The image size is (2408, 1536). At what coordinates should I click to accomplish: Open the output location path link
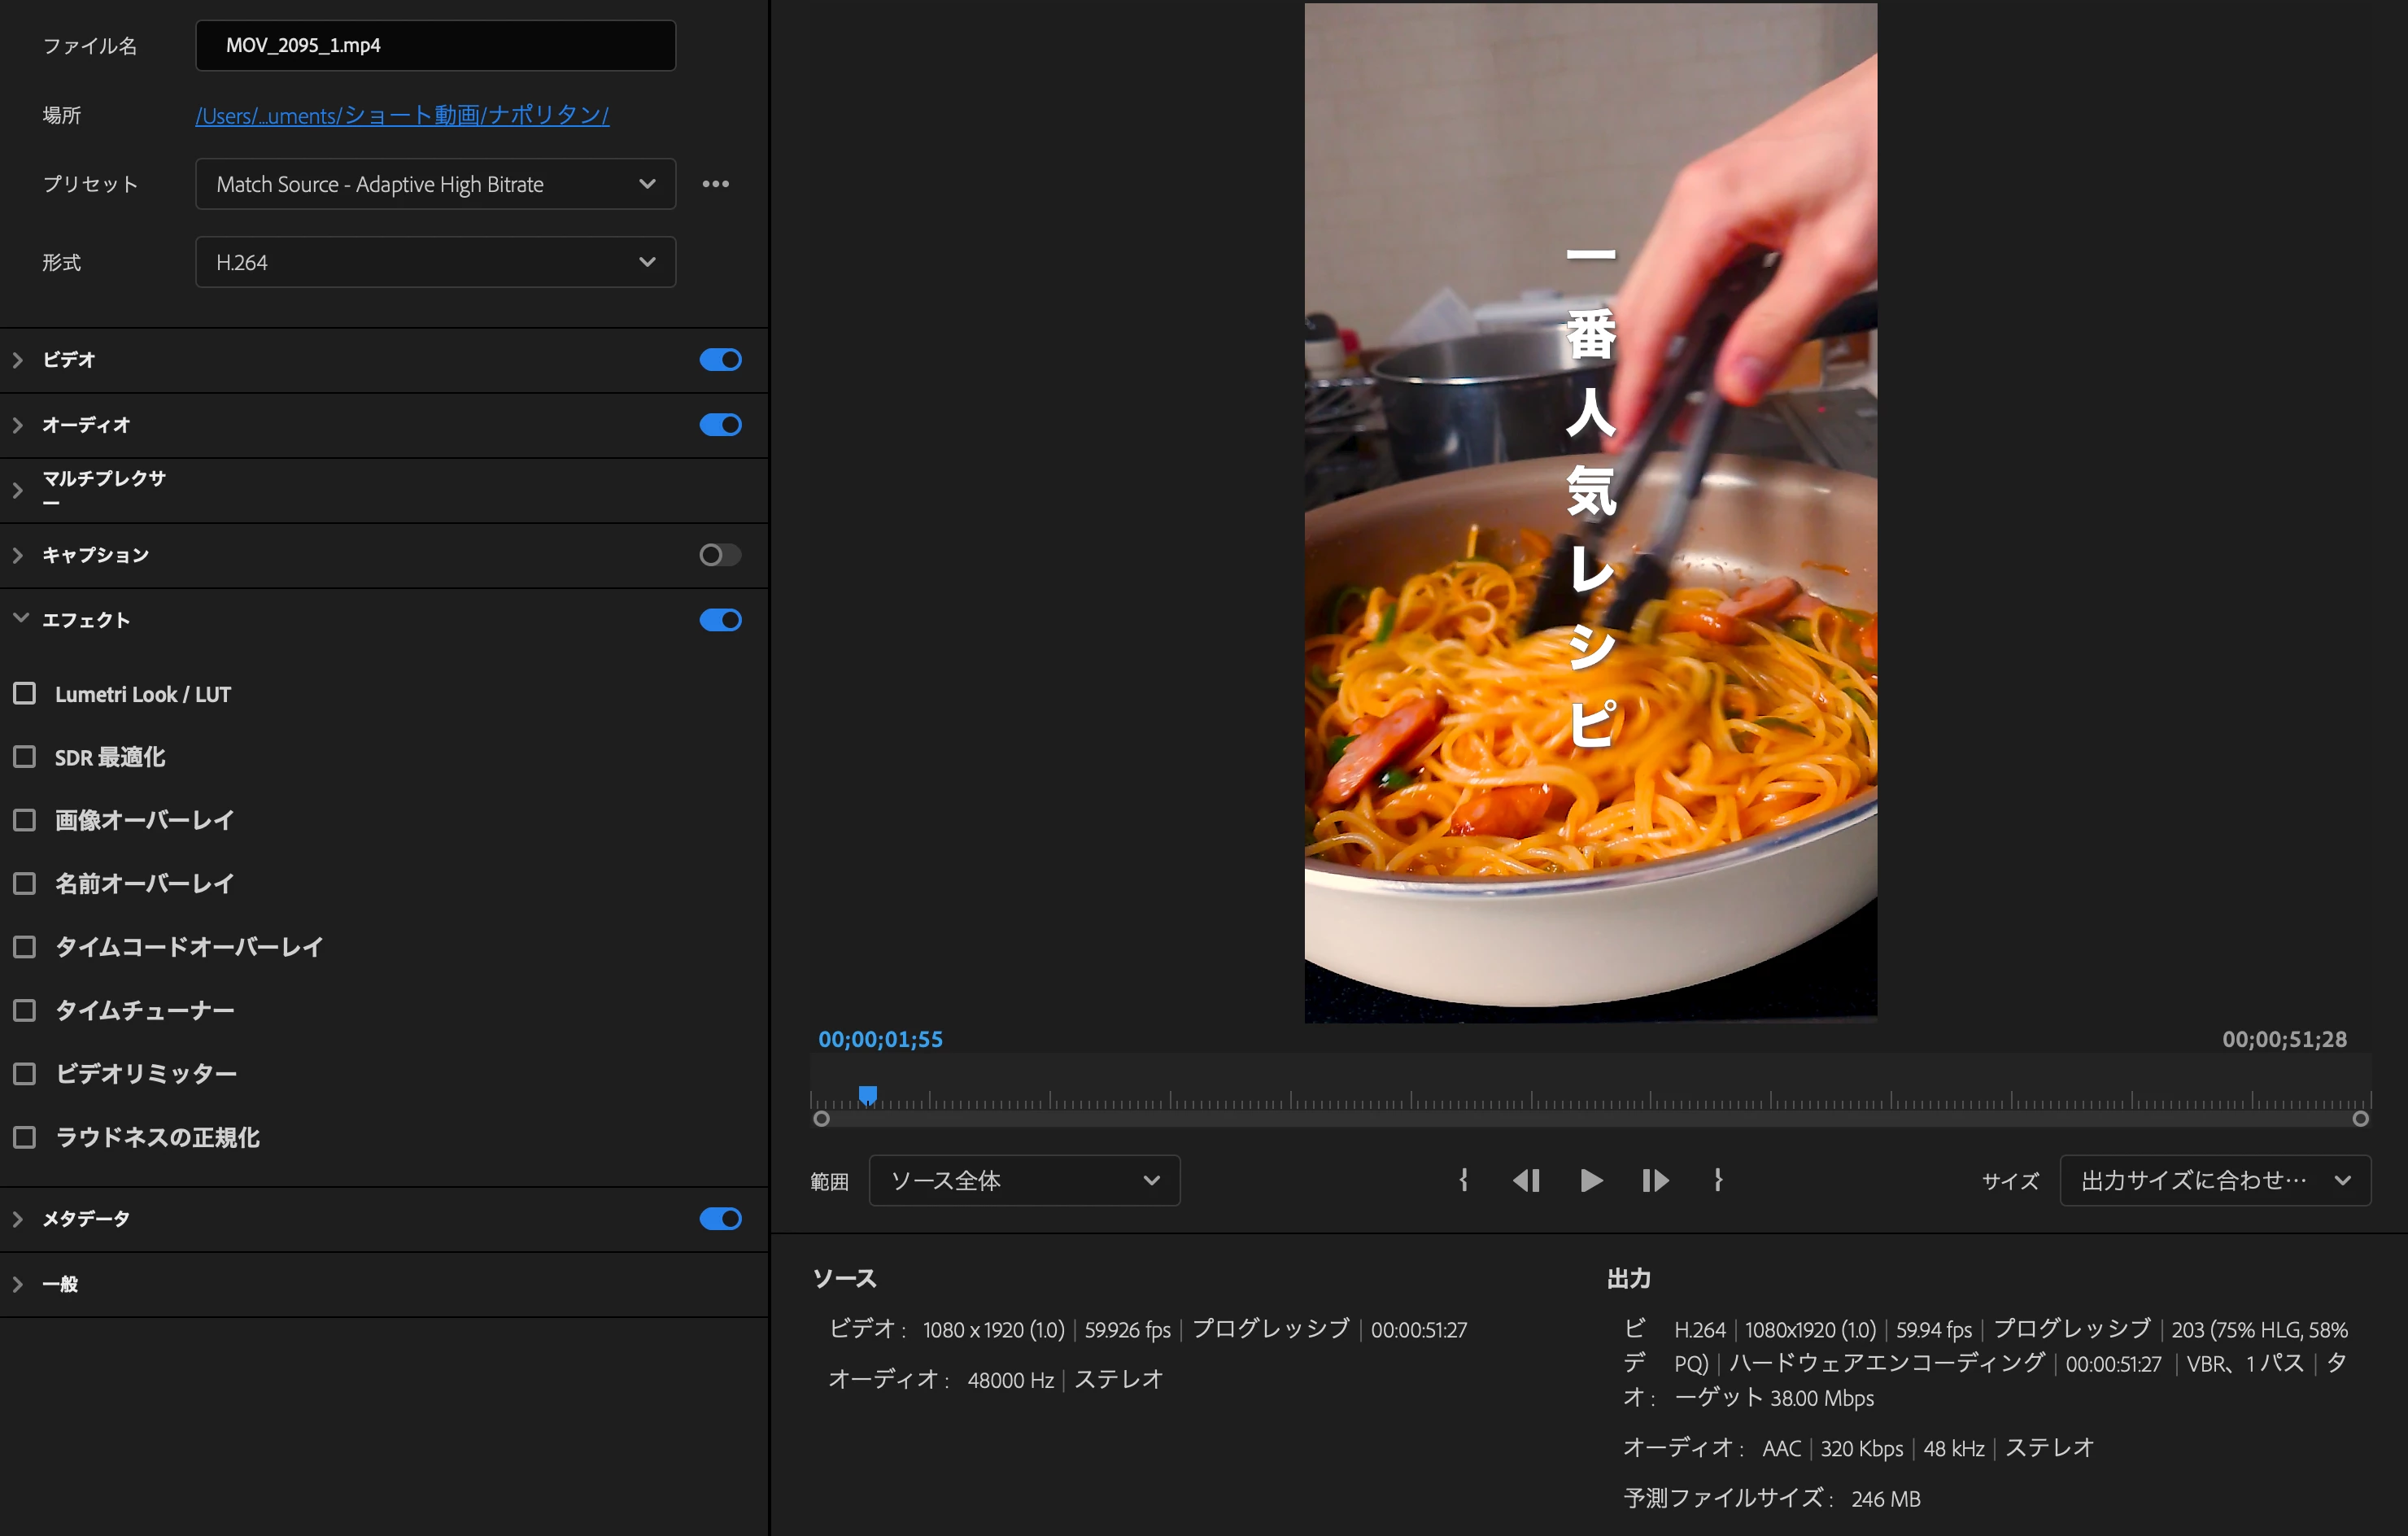click(x=402, y=116)
